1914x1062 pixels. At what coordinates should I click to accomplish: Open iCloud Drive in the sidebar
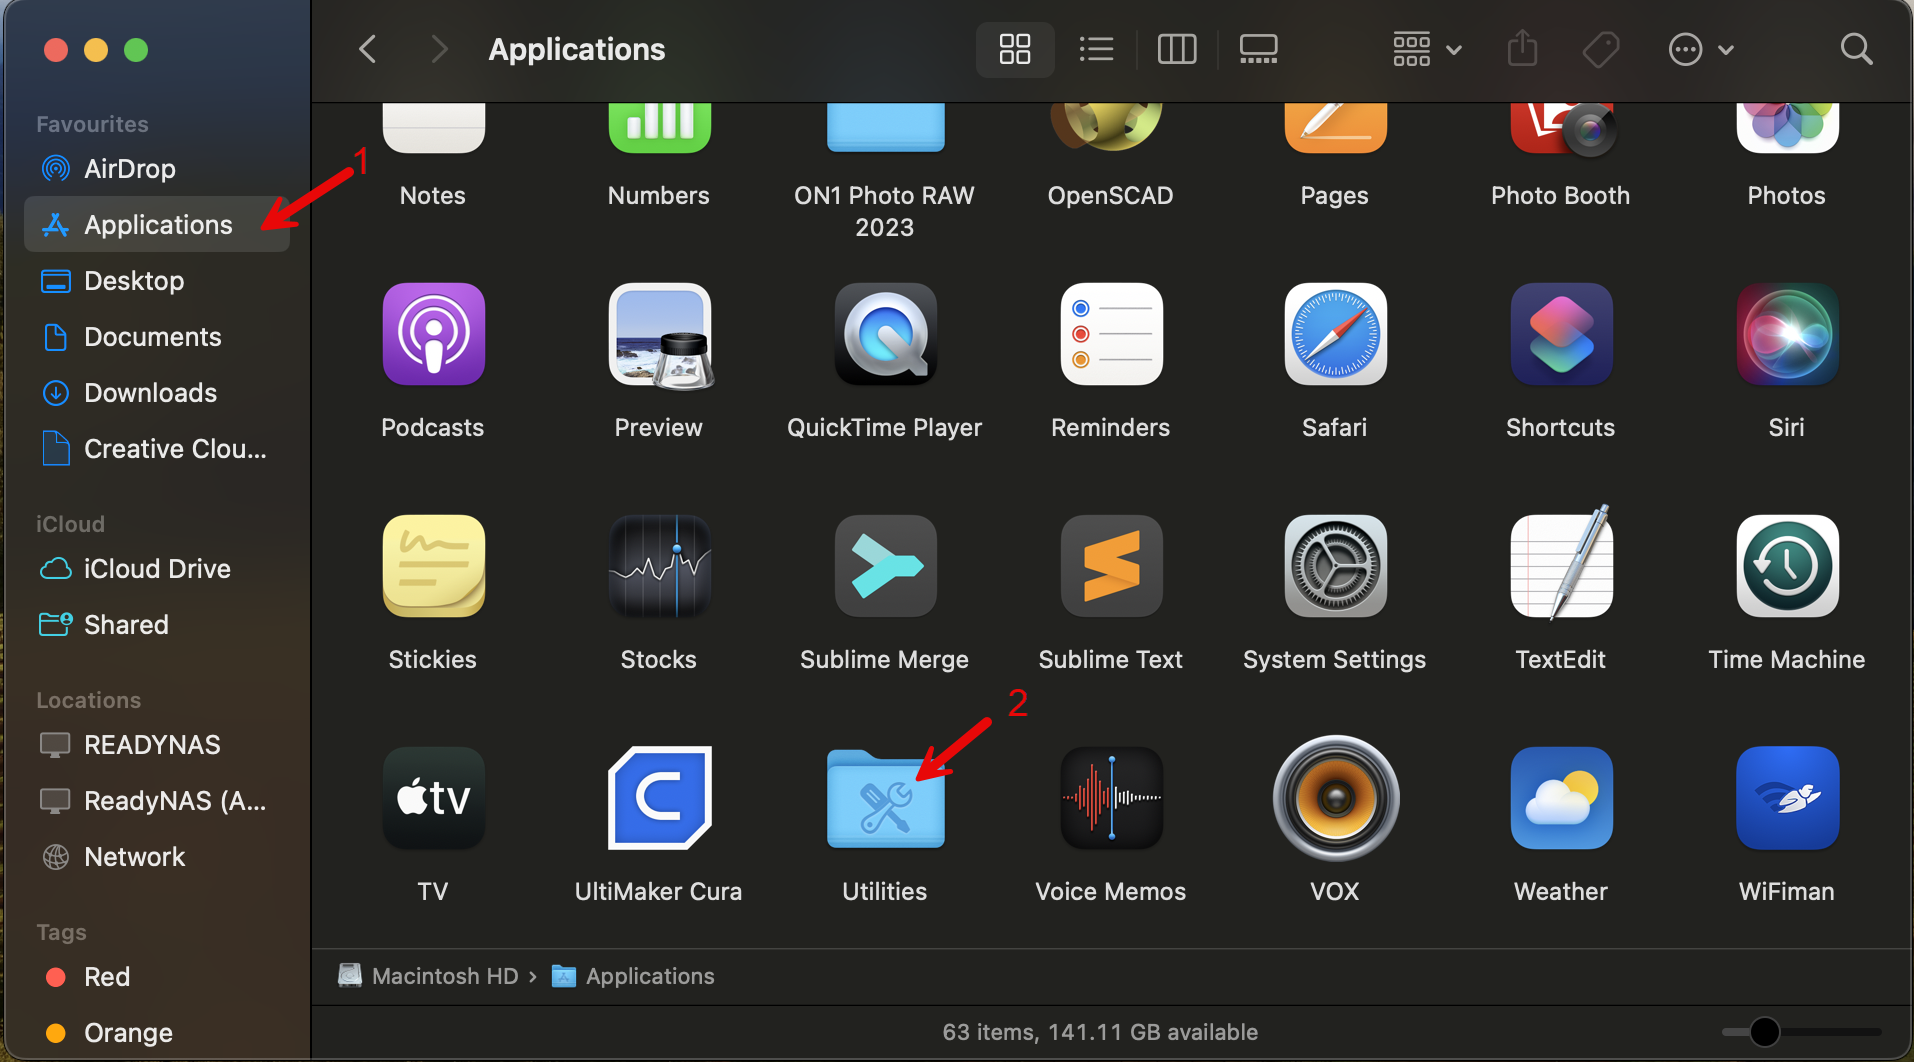pyautogui.click(x=157, y=569)
